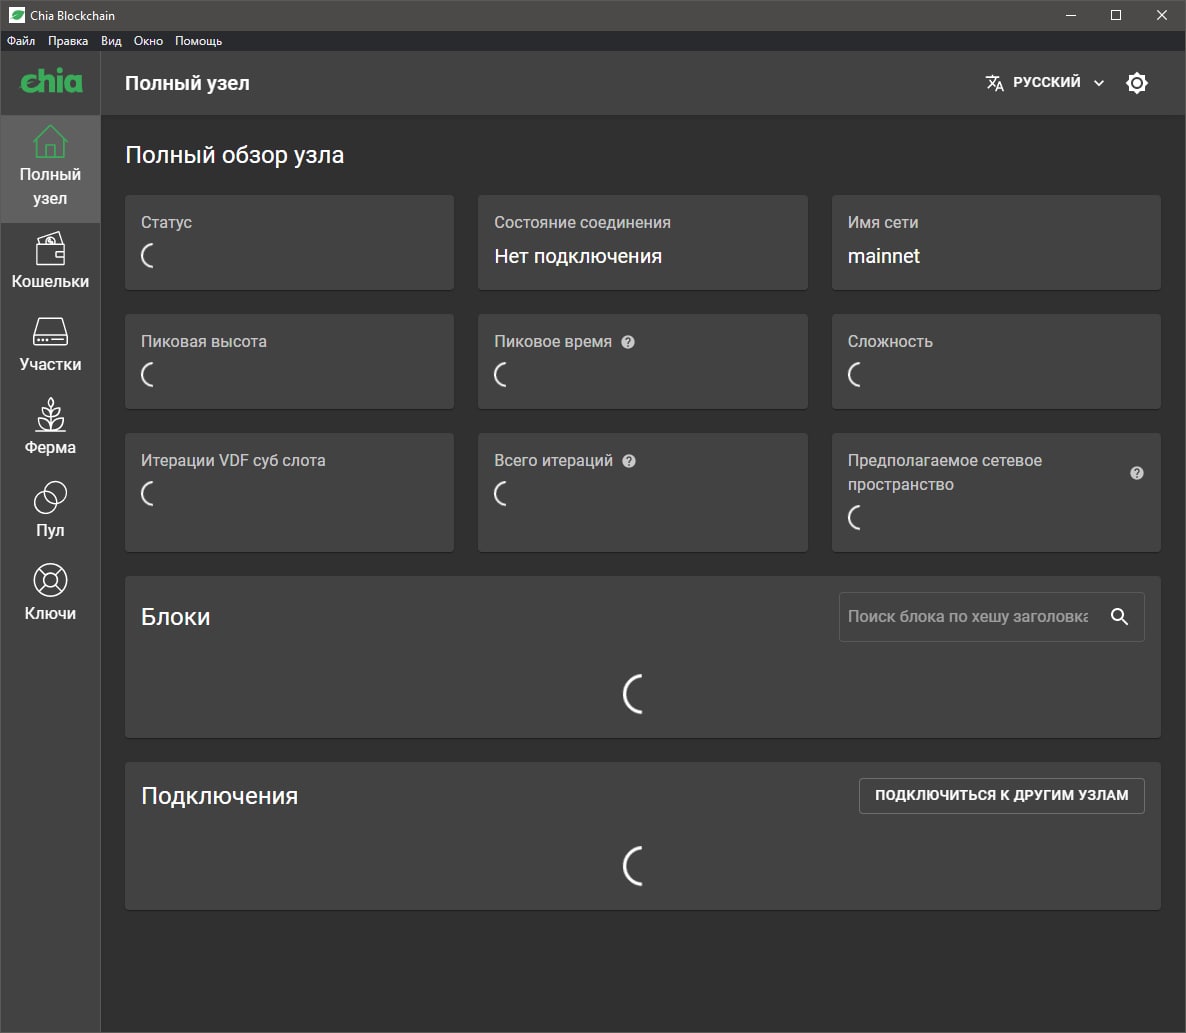This screenshot has width=1186, height=1033.
Task: Click the Состояние соединения label
Action: tap(582, 222)
